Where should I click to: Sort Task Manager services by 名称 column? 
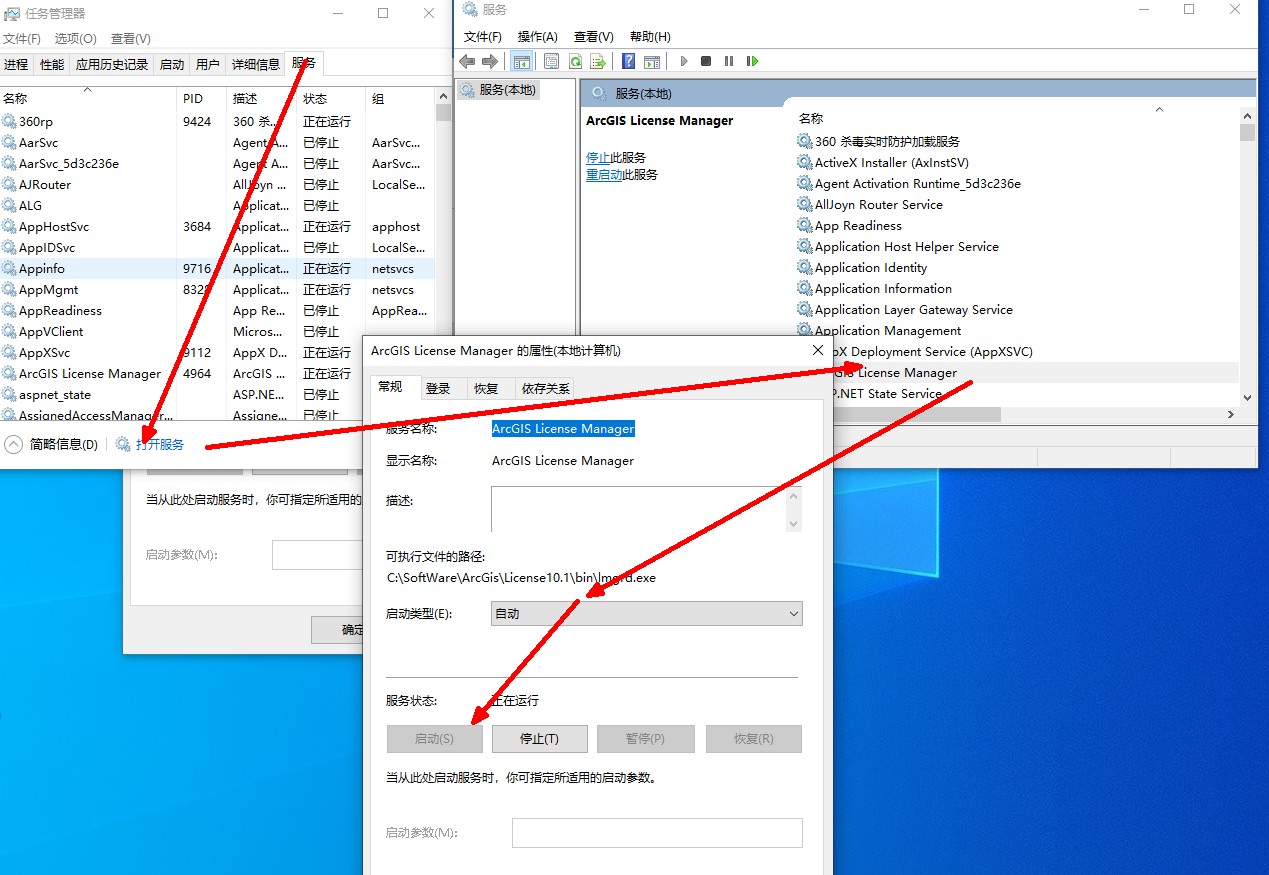coord(88,98)
